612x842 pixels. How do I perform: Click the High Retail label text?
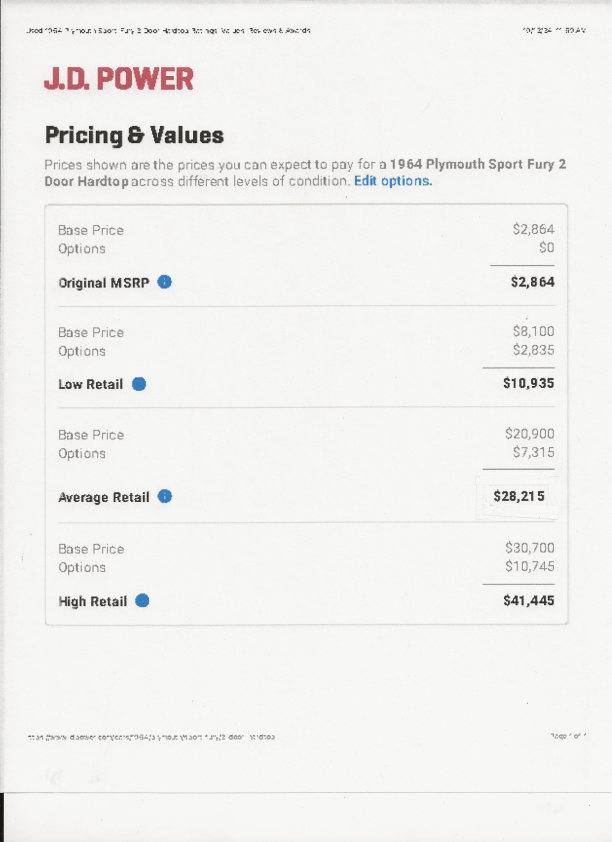coord(93,601)
